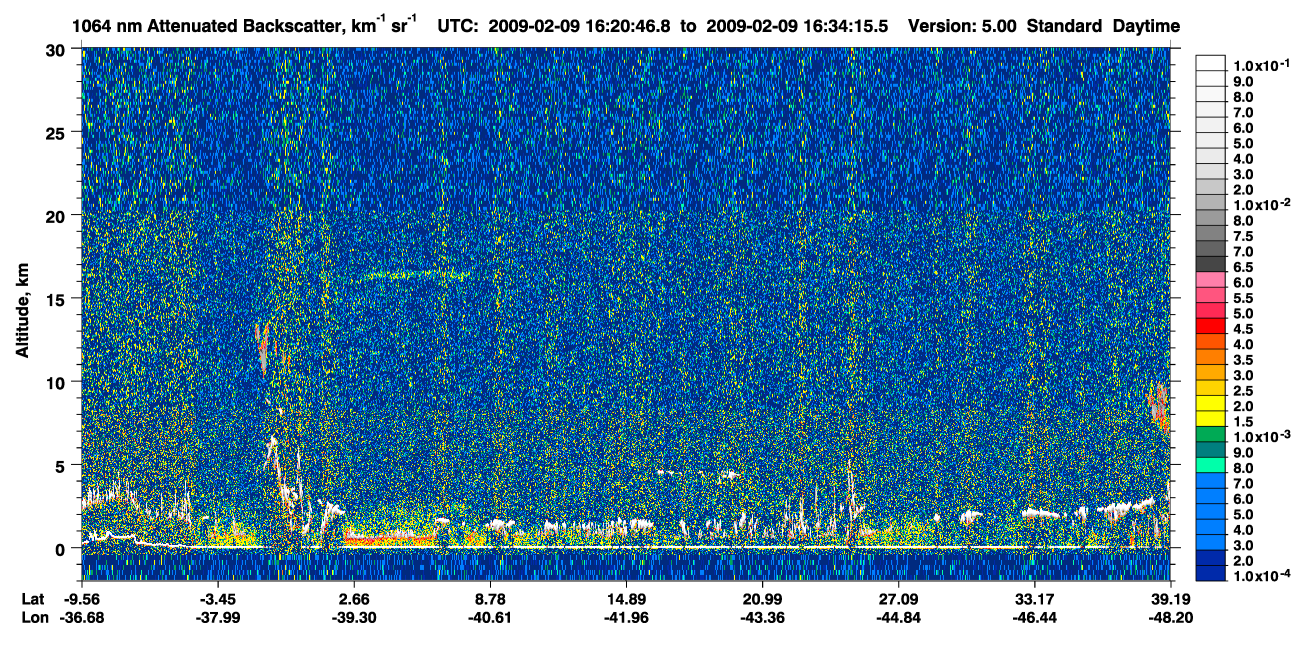Click the longitude value "-39.30"

pos(355,617)
